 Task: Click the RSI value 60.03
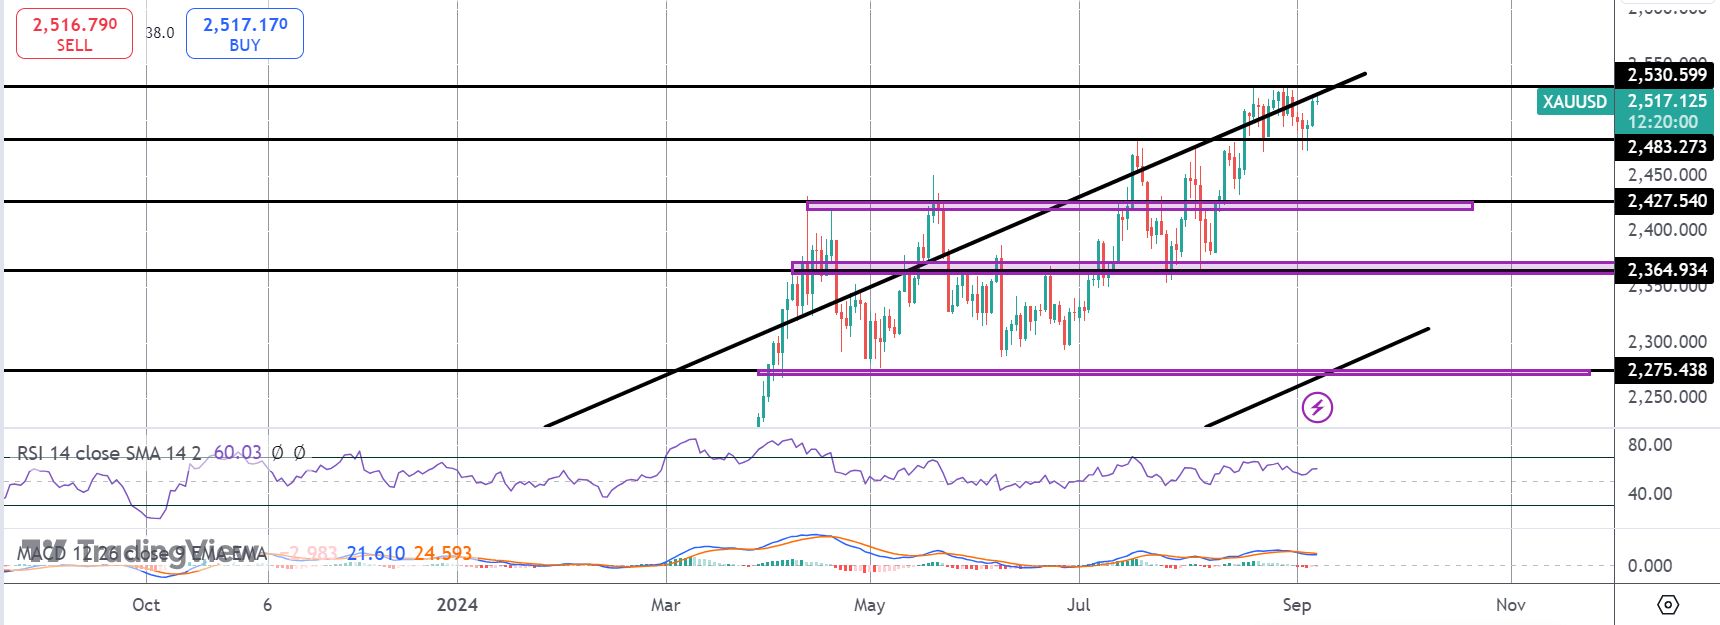[x=238, y=453]
